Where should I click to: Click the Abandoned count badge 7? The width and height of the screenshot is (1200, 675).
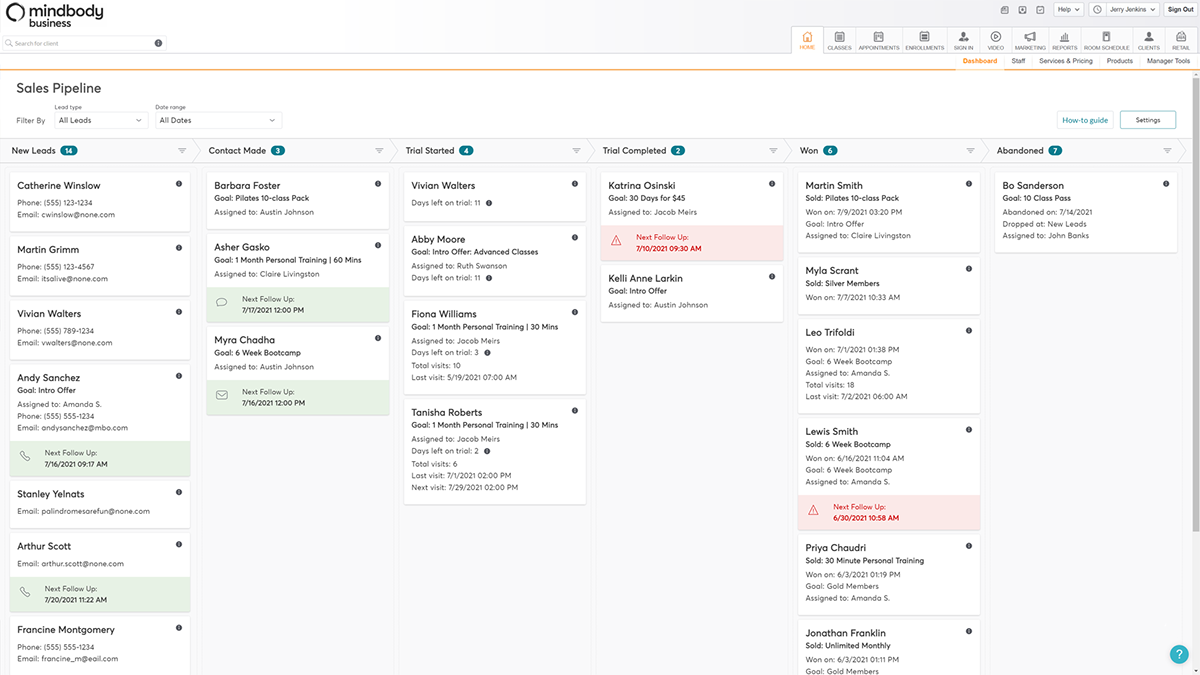[1055, 151]
